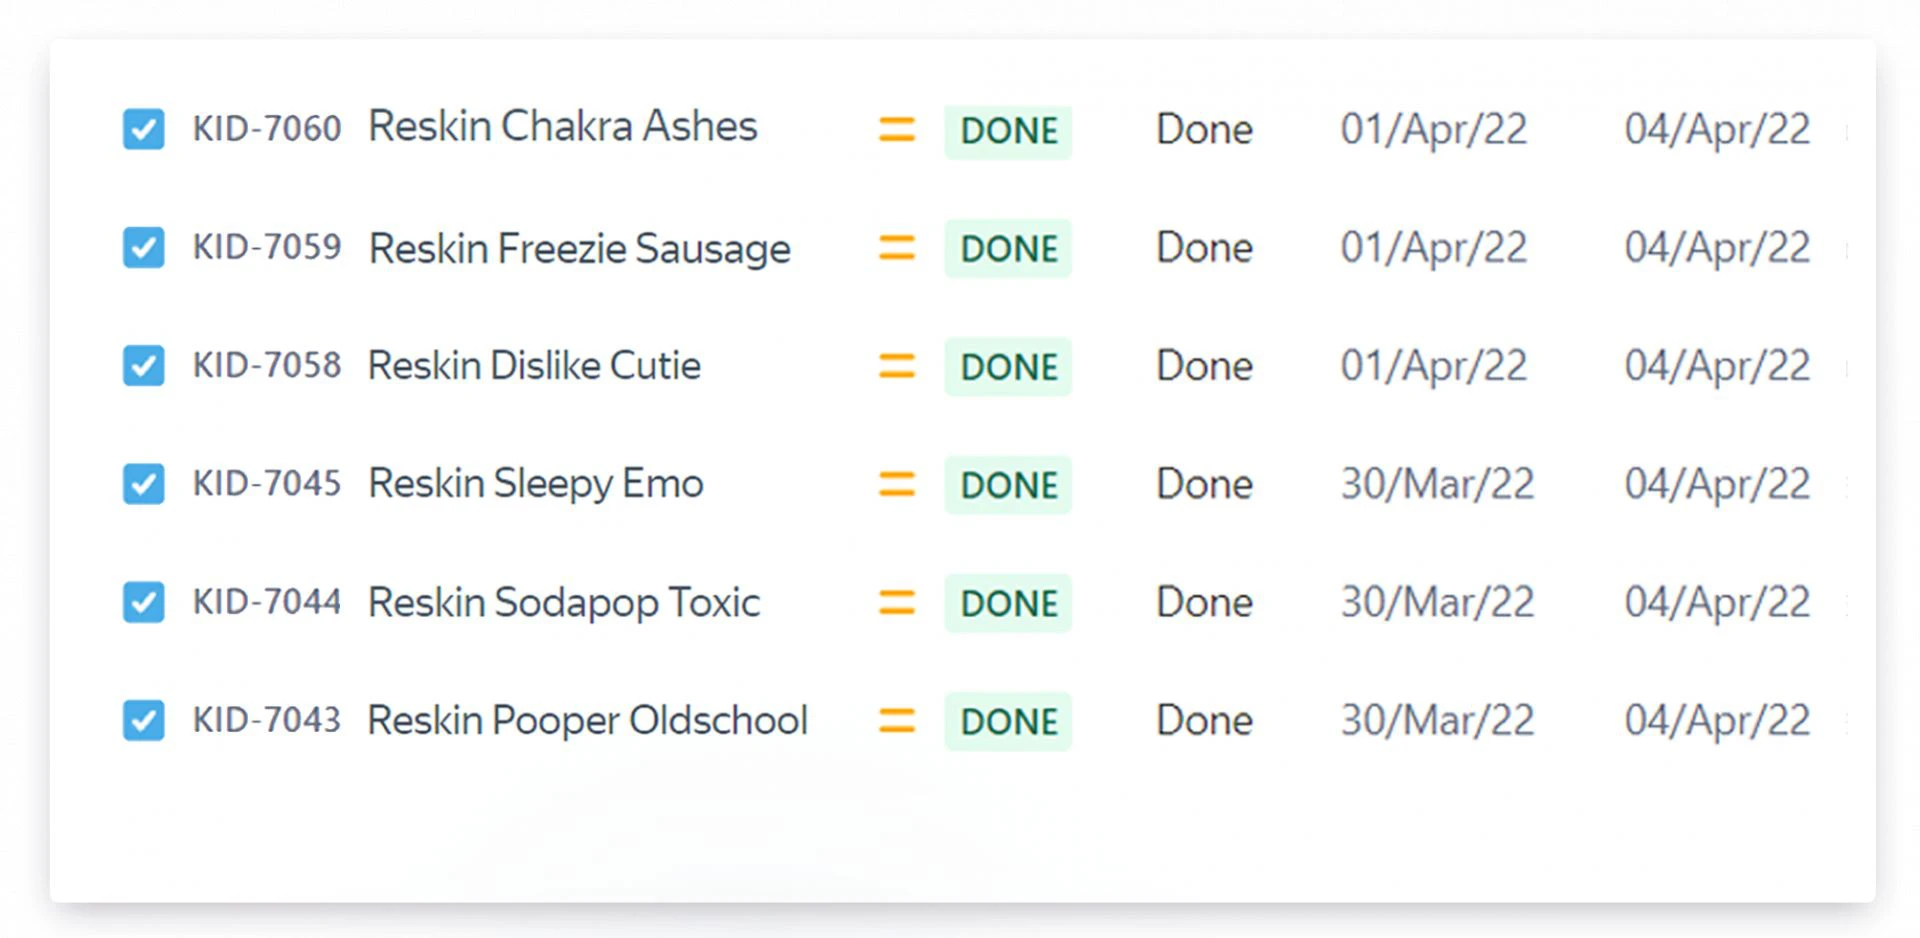Click medium priority icon for KID-7044

pos(896,602)
